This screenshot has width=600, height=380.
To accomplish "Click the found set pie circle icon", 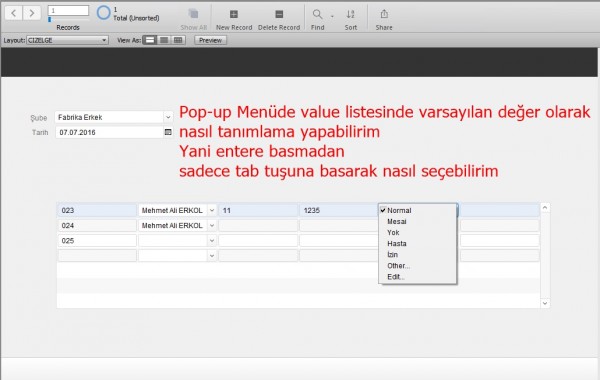I will 103,13.
